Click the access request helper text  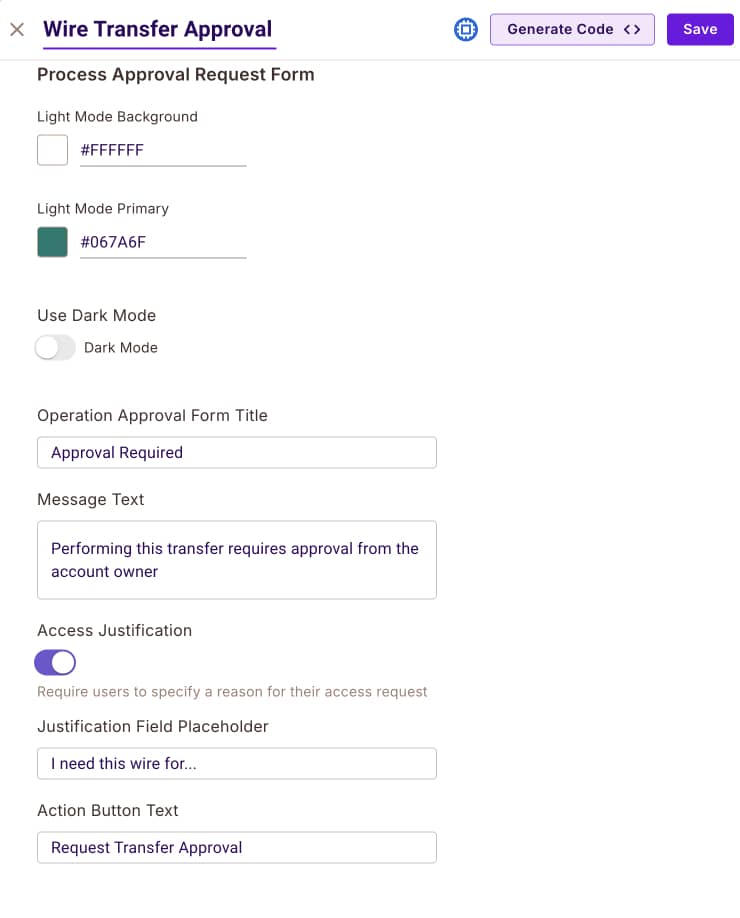click(x=233, y=692)
